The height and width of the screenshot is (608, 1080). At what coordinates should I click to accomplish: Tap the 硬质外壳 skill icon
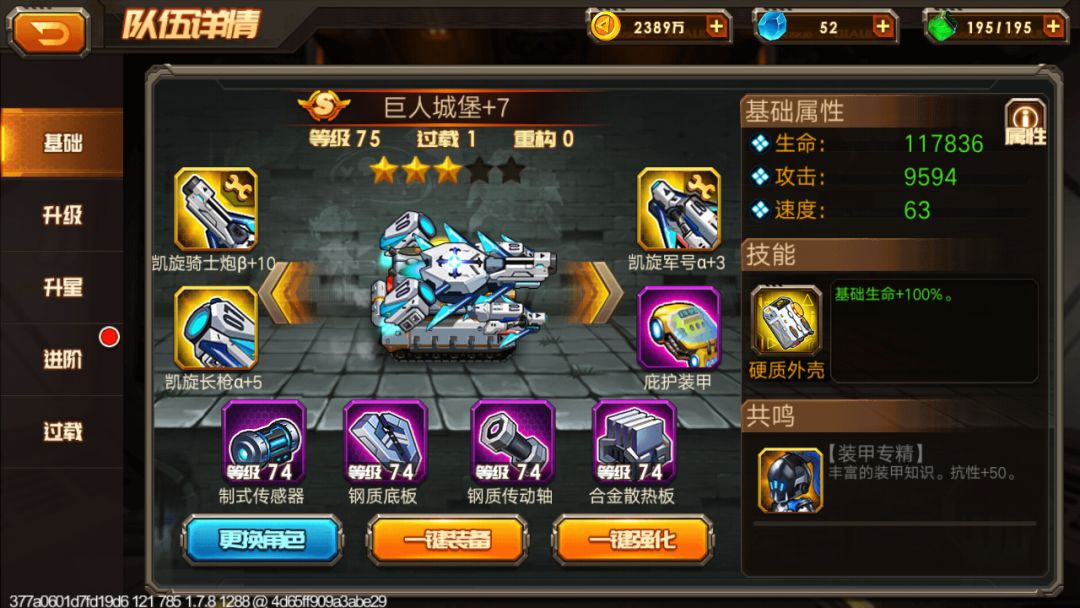tap(787, 320)
